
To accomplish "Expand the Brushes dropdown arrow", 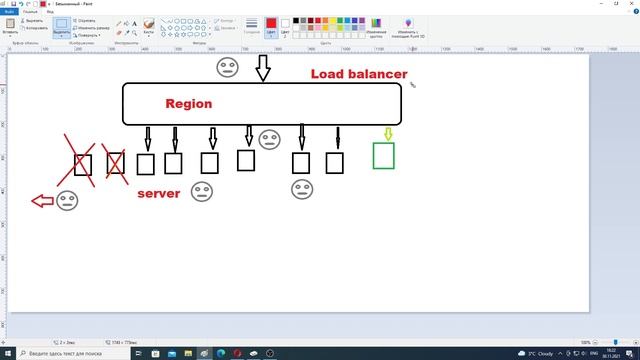I will tap(149, 35).
